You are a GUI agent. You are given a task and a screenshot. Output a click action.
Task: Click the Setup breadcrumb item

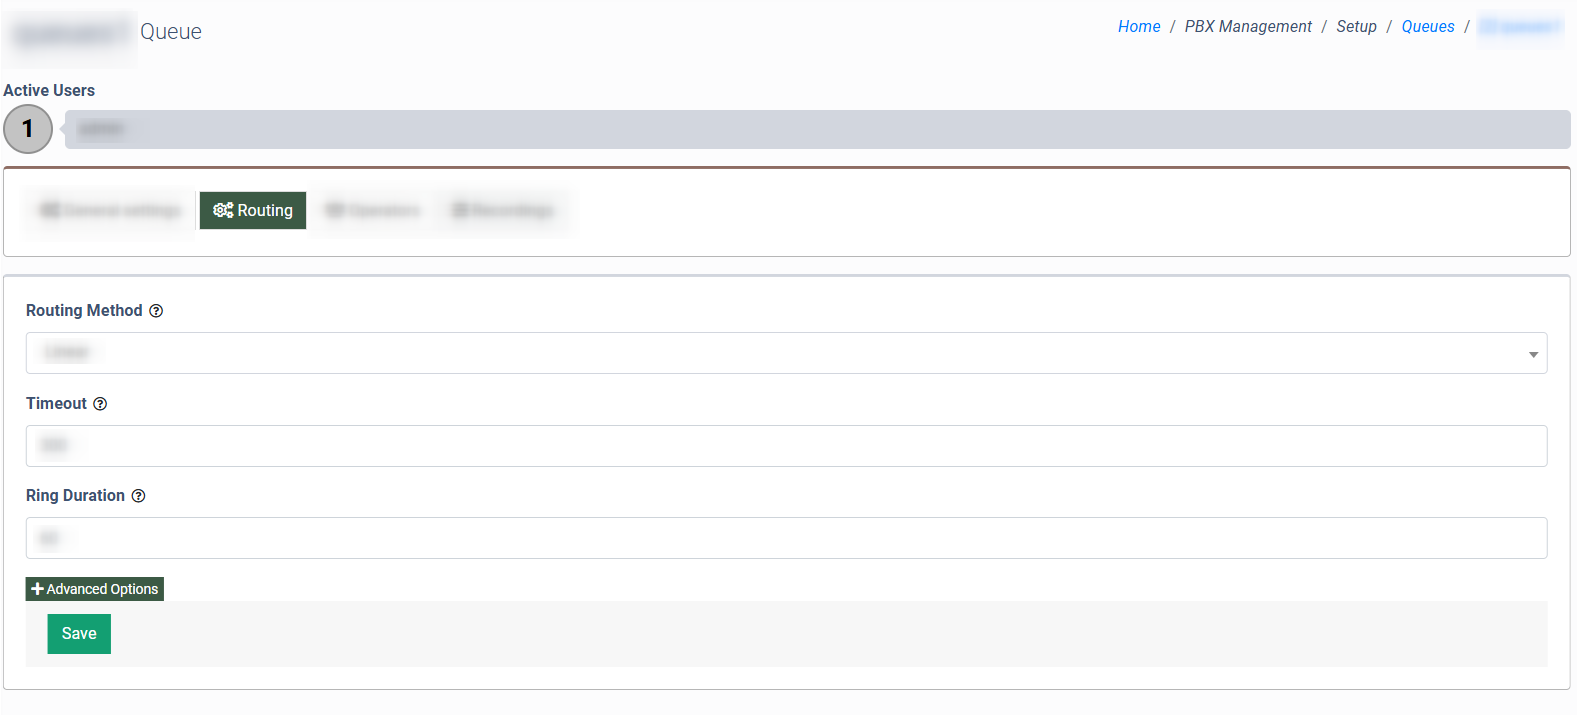click(1356, 27)
